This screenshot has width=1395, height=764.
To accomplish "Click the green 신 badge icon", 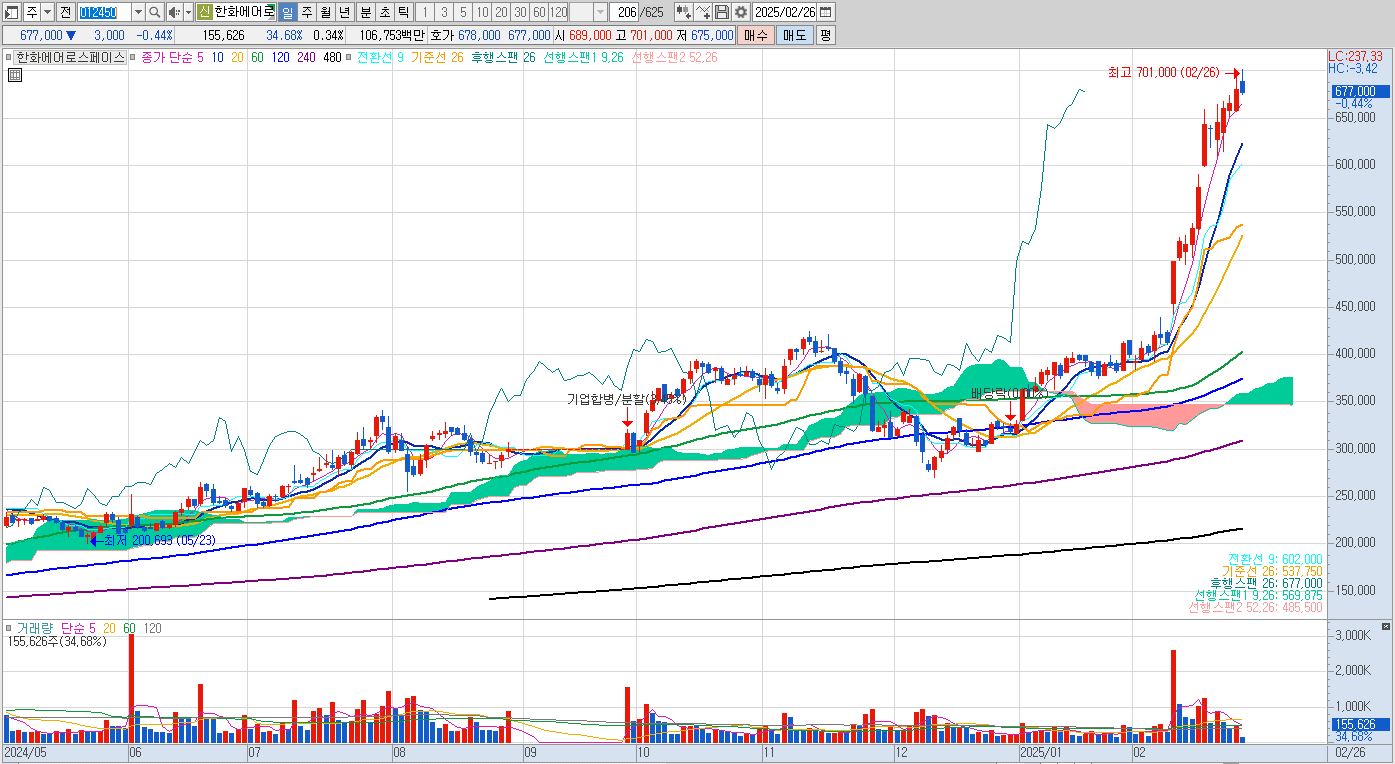I will tap(204, 12).
